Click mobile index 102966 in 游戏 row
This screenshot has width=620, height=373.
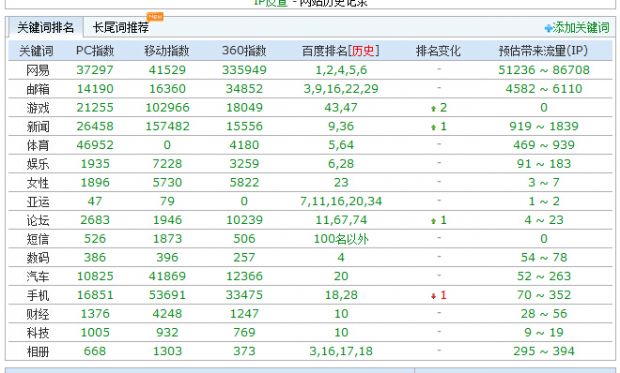coord(167,108)
